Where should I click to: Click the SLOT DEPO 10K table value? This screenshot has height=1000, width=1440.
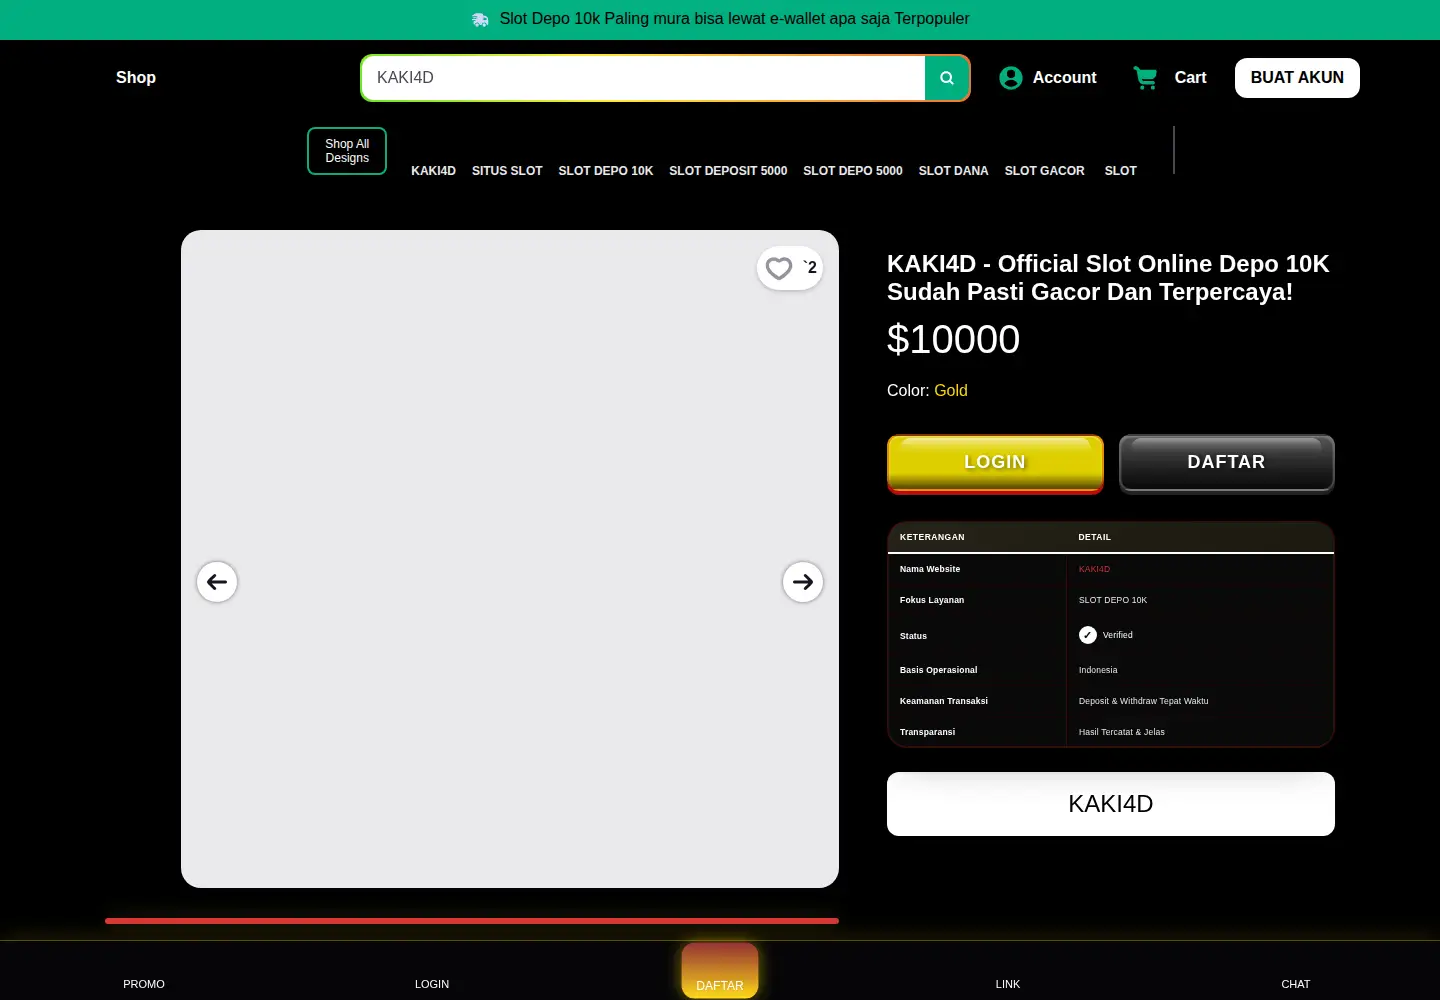point(1113,600)
